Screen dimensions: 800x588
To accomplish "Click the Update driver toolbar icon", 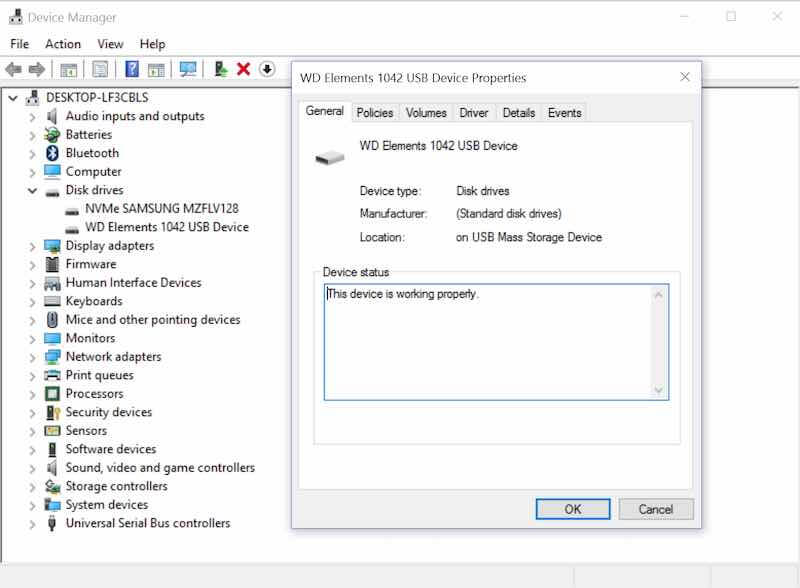I will coord(221,69).
